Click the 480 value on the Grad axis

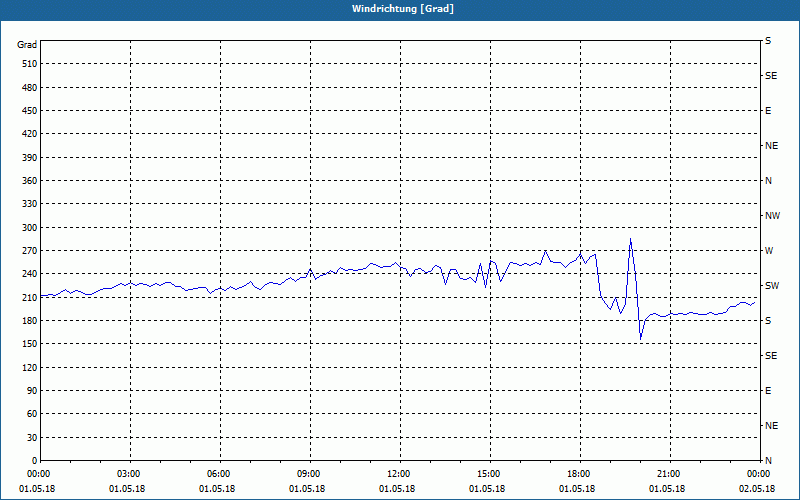tap(30, 88)
